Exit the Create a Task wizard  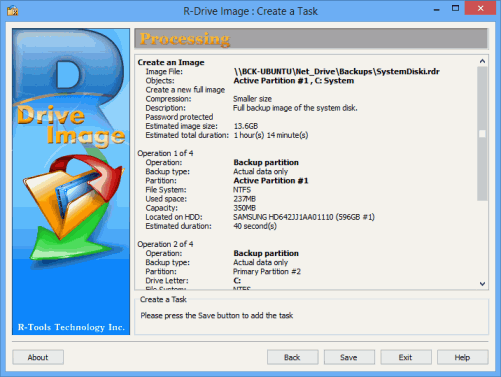[x=406, y=357]
